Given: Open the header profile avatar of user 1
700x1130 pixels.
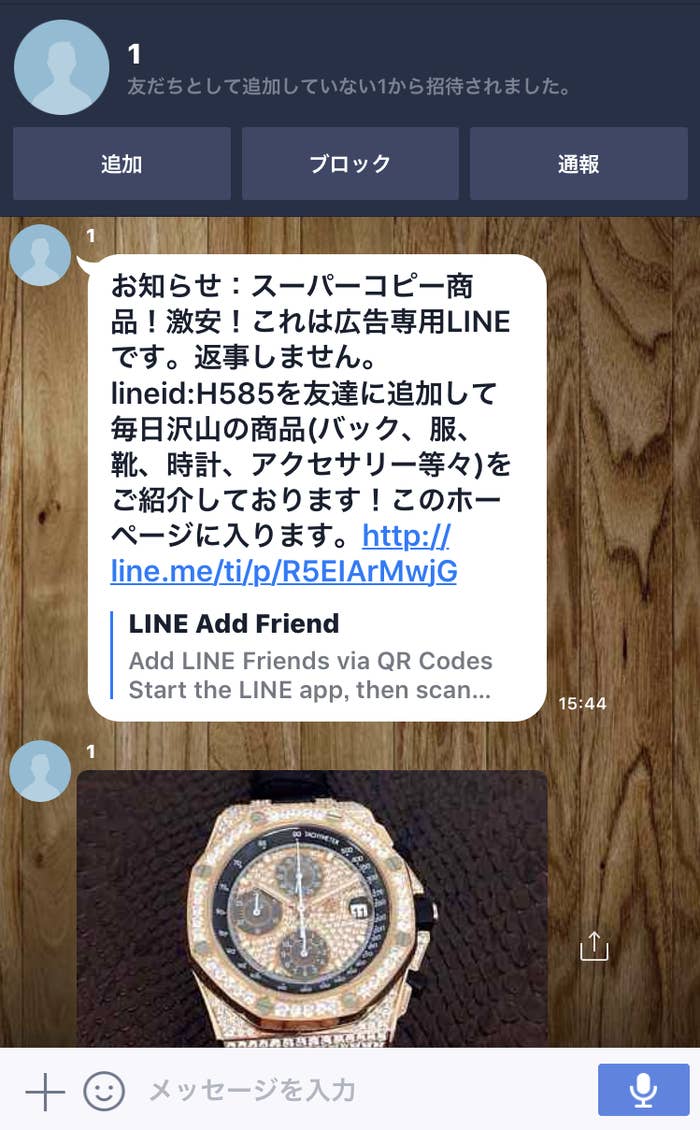Looking at the screenshot, I should (61, 68).
